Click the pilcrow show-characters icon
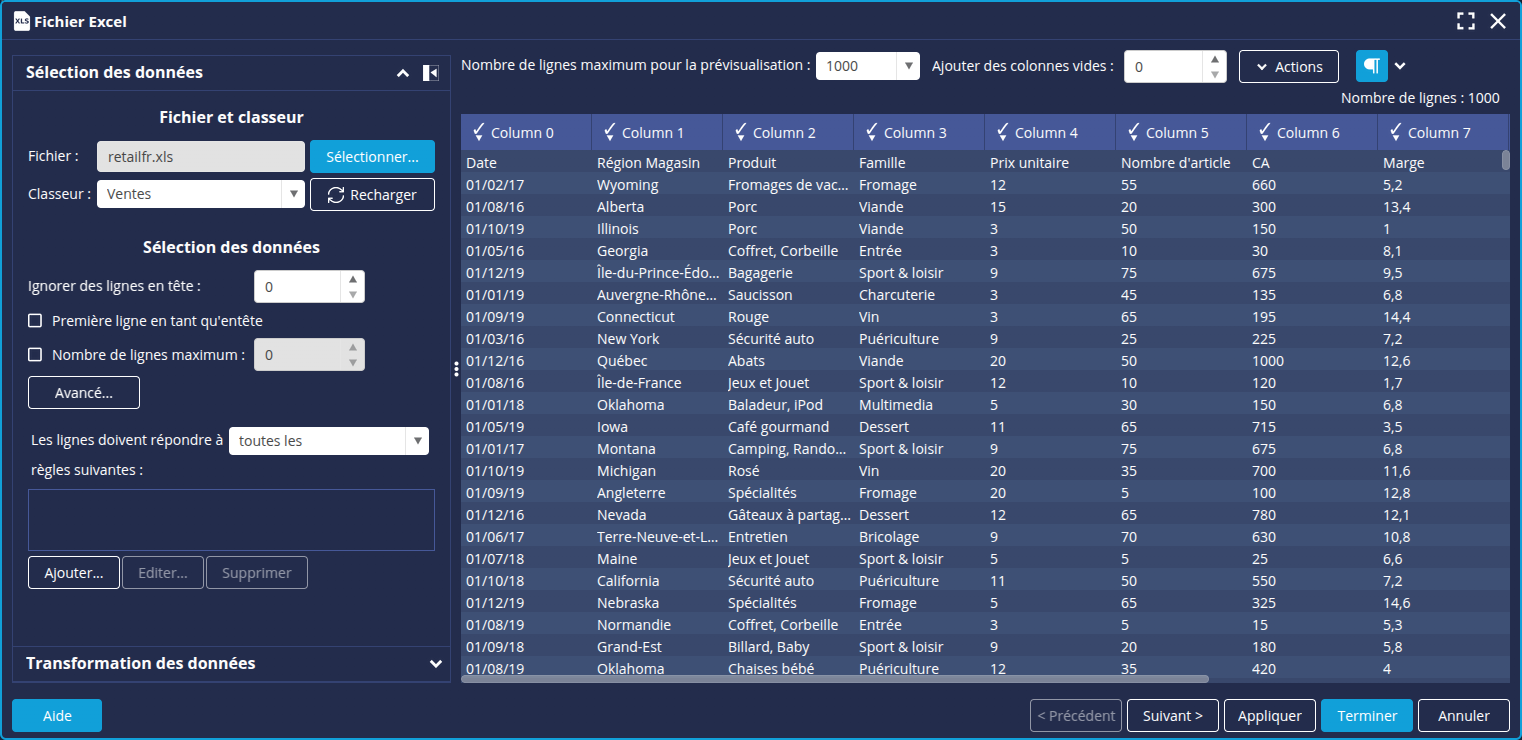The image size is (1522, 740). pos(1372,66)
